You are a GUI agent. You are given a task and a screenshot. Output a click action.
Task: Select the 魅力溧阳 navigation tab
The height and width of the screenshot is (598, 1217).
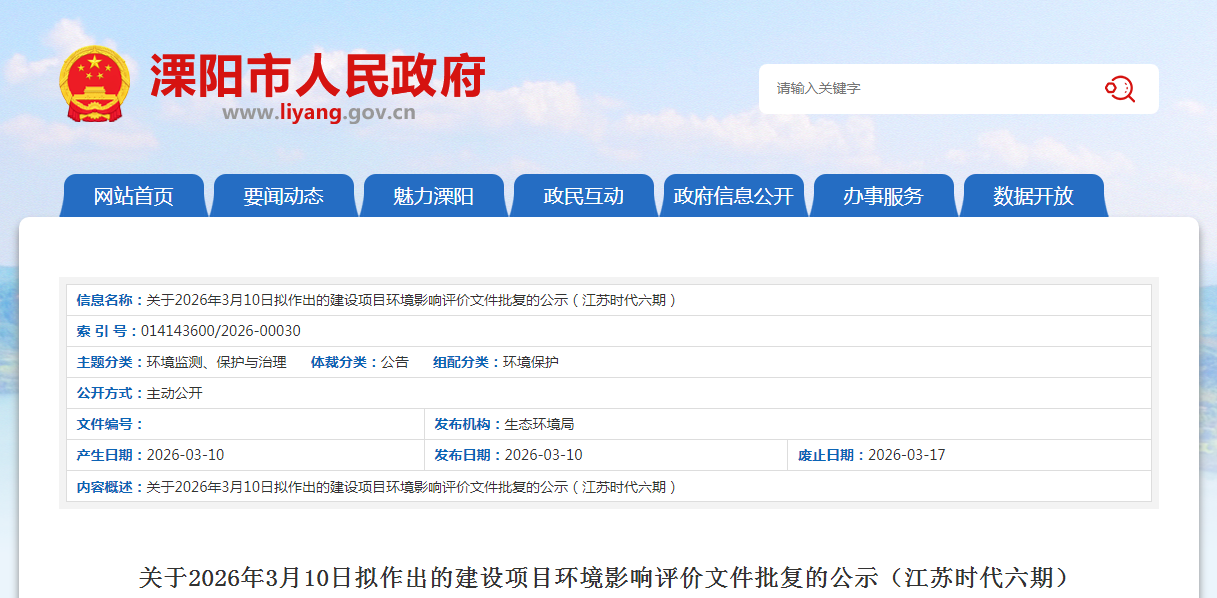coord(433,196)
